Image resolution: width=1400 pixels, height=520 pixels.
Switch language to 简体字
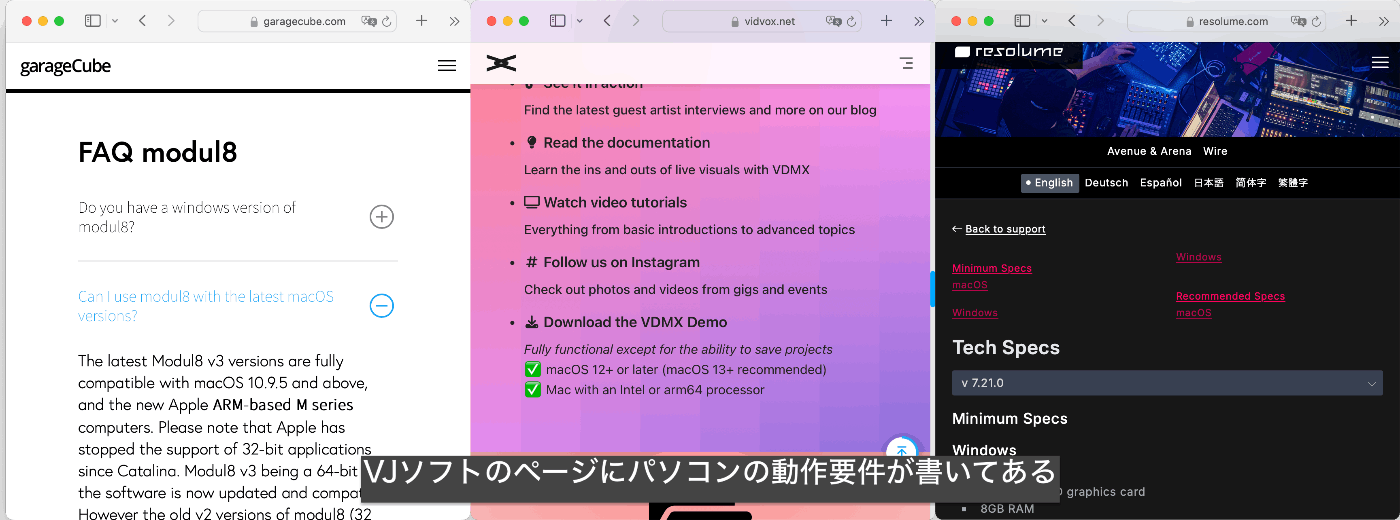click(x=1251, y=183)
